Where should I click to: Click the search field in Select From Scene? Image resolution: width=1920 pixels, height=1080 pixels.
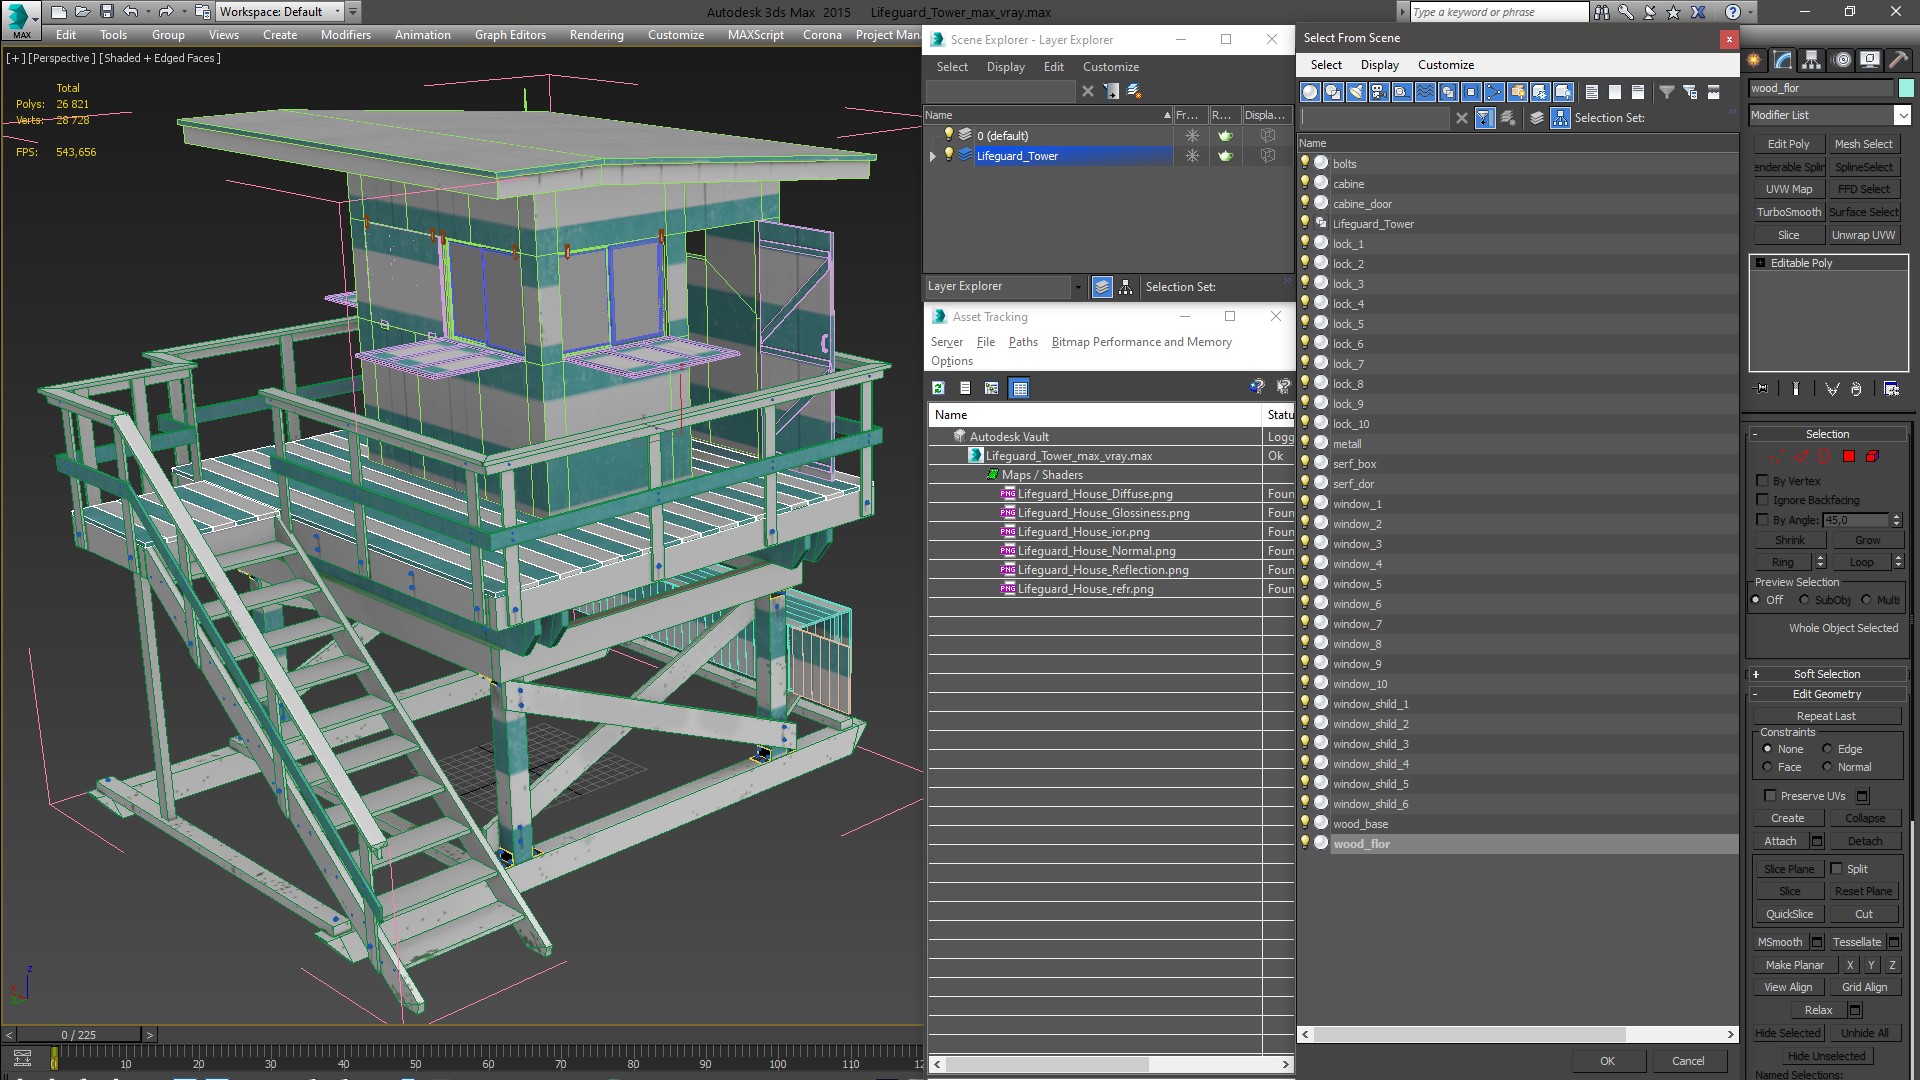[x=1374, y=118]
